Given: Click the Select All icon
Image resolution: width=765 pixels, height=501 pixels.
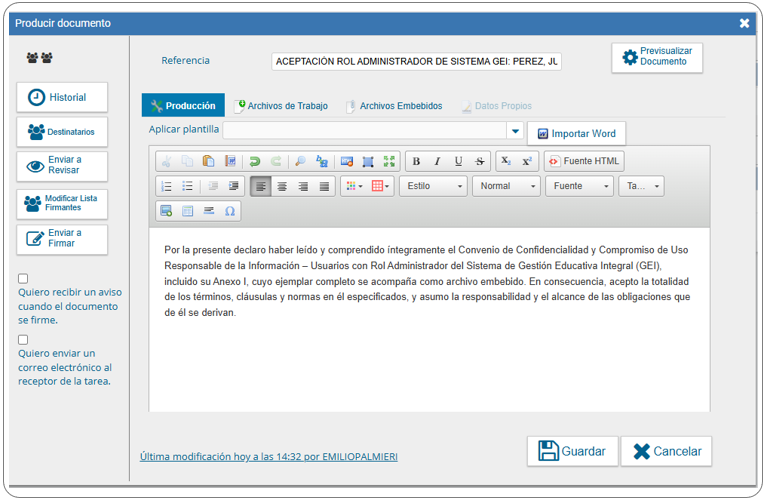Looking at the screenshot, I should pyautogui.click(x=368, y=161).
